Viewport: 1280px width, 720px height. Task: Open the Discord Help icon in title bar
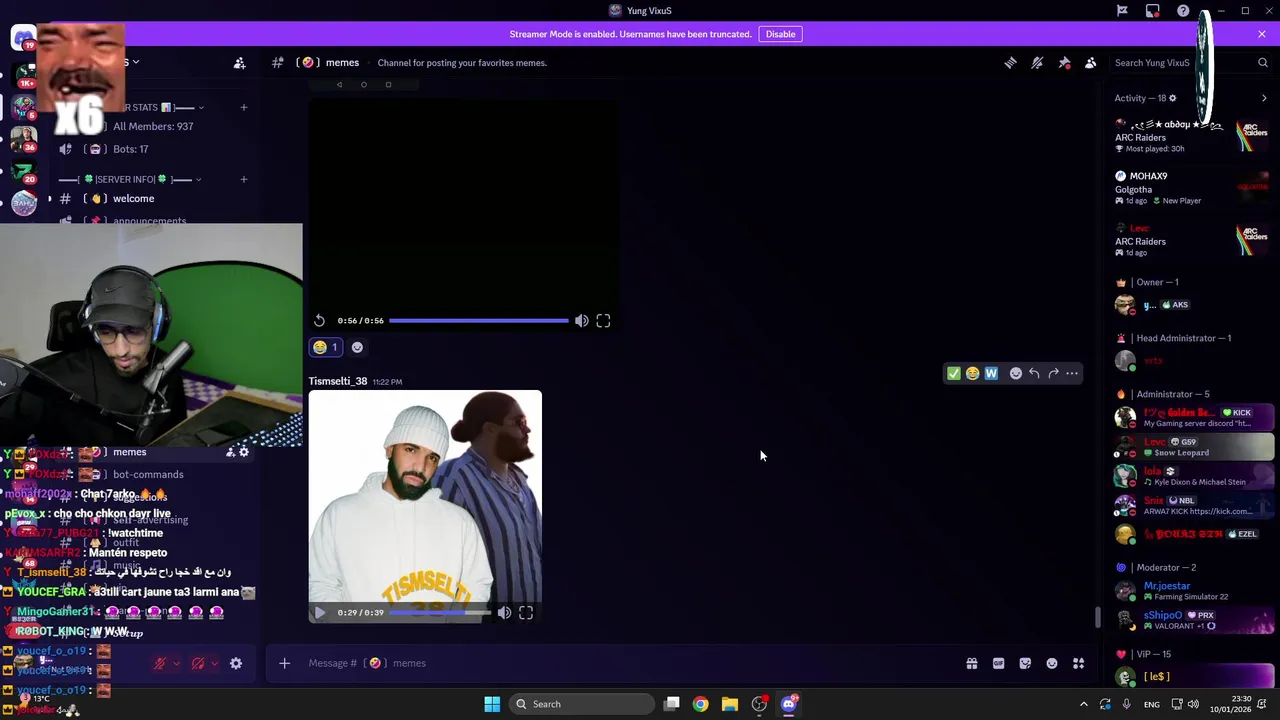pyautogui.click(x=1183, y=11)
